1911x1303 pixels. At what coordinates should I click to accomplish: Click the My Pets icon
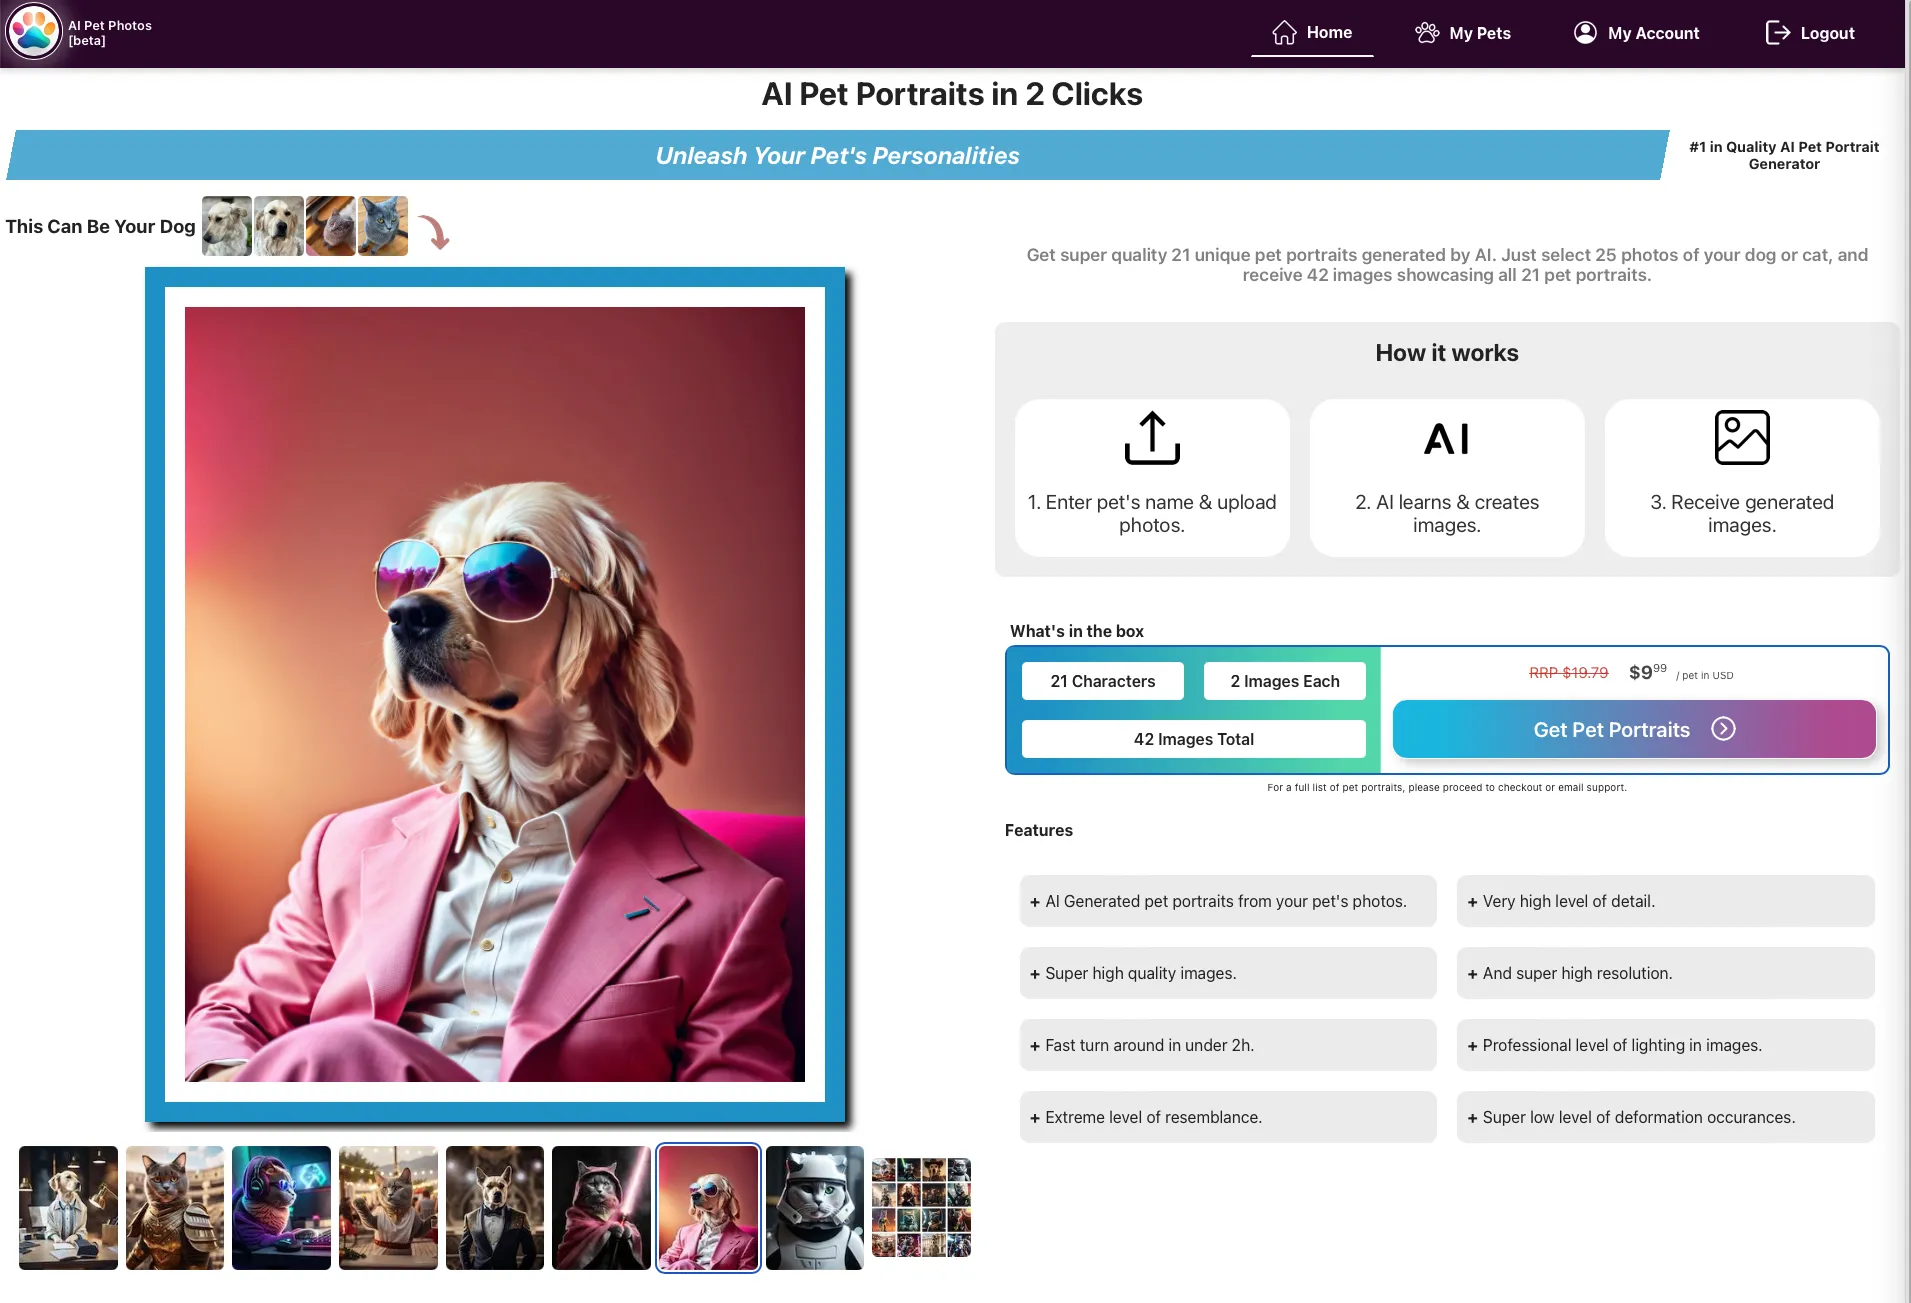(1428, 32)
